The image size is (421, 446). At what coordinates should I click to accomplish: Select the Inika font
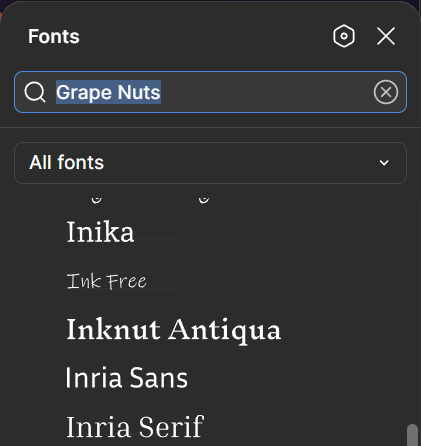(x=100, y=232)
